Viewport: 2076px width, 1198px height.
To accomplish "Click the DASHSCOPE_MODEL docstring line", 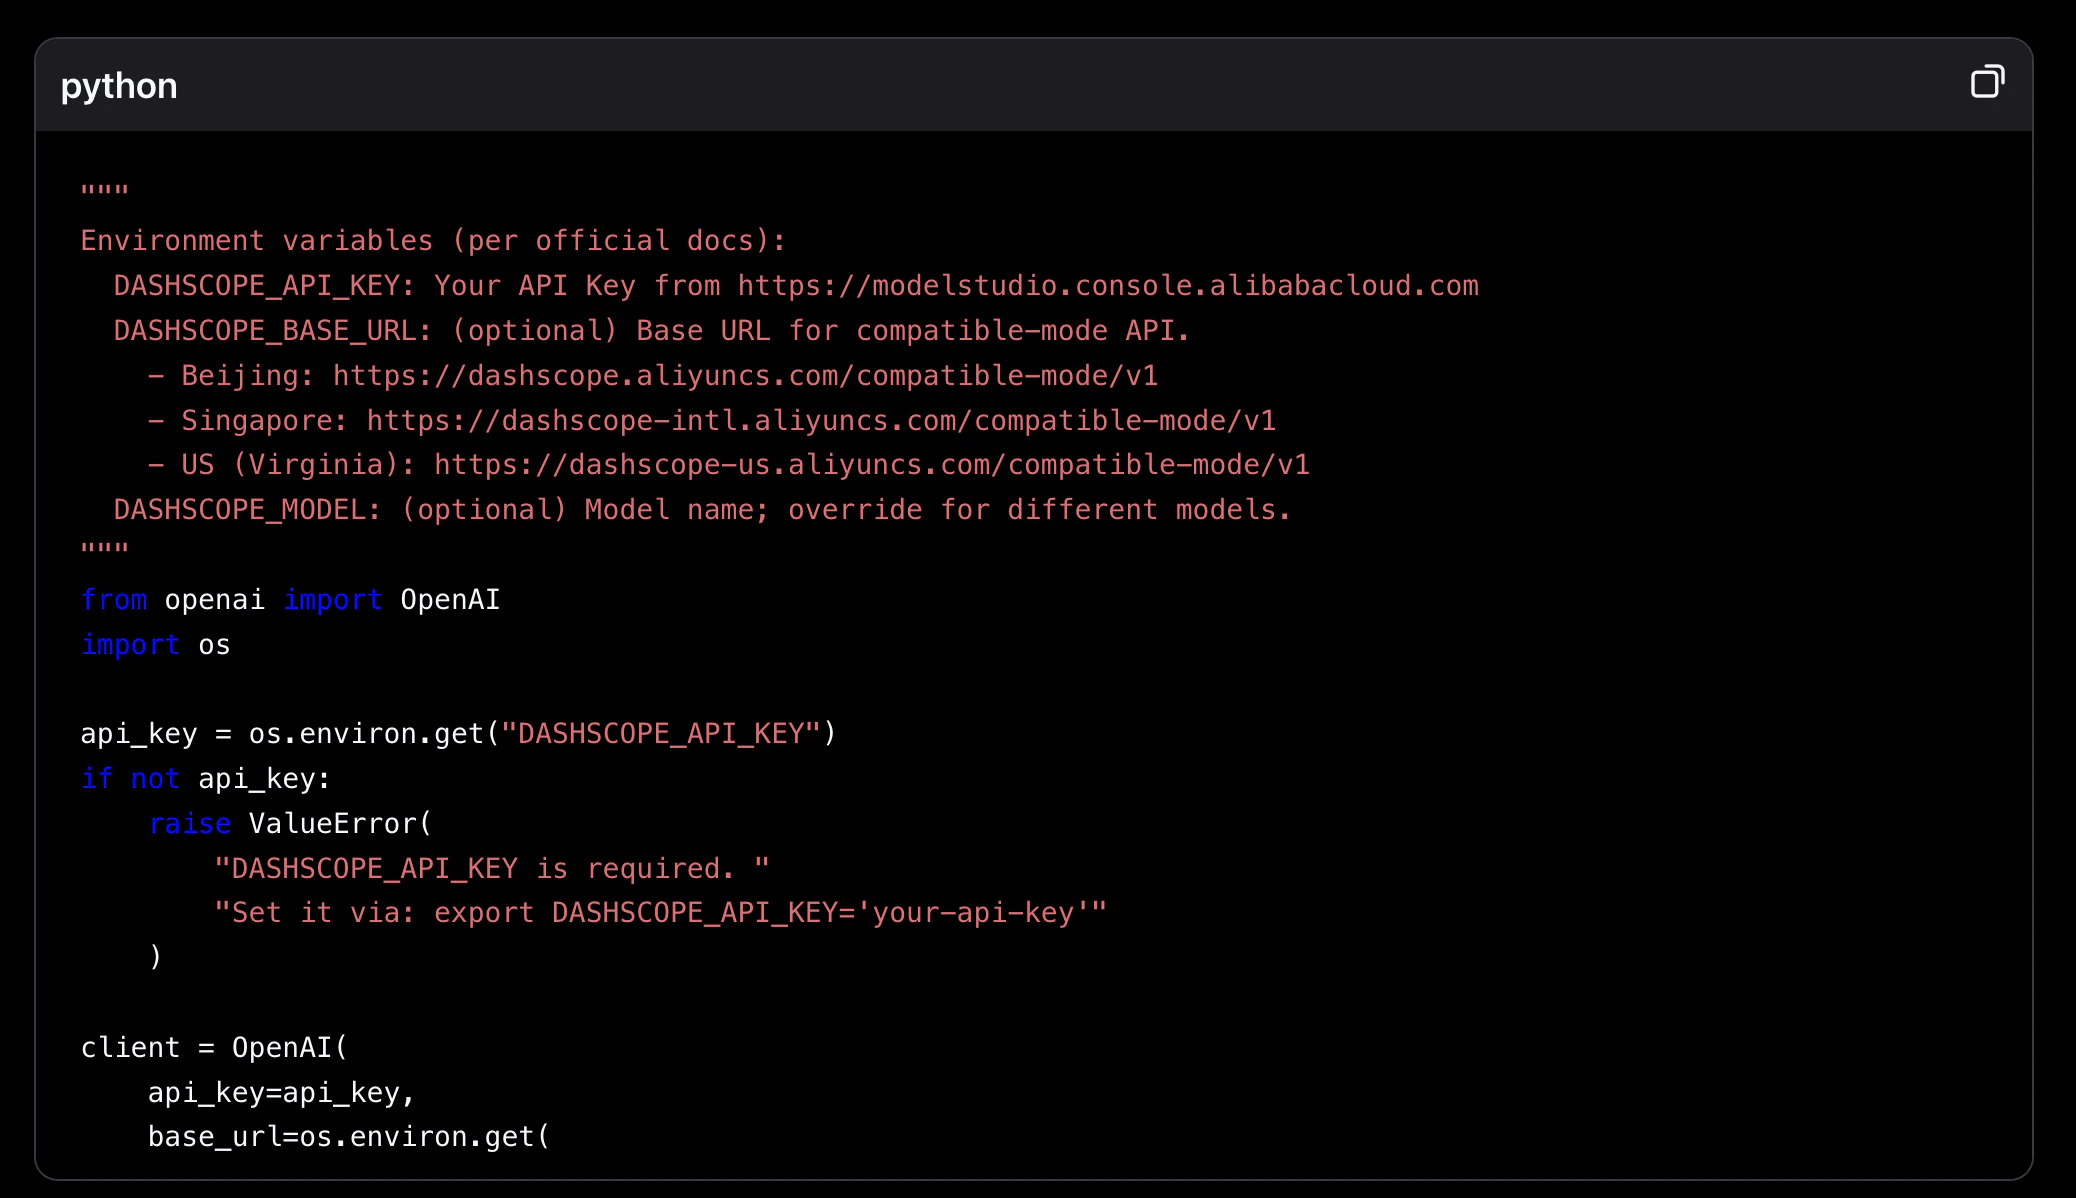I will pyautogui.click(x=700, y=510).
